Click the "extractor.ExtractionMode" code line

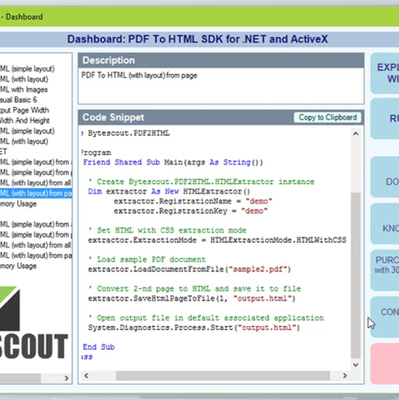[x=217, y=240]
